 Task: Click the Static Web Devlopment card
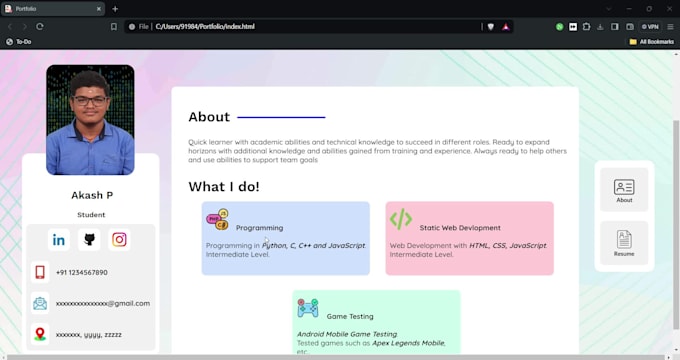(470, 238)
